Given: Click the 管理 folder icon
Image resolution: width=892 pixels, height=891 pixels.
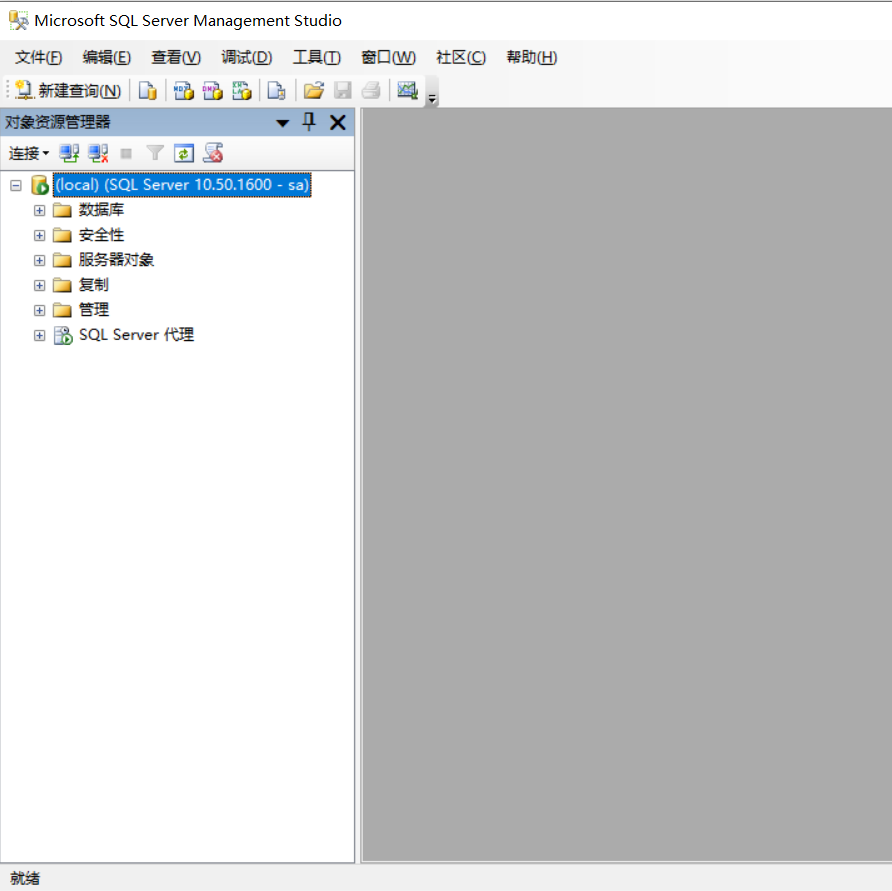Looking at the screenshot, I should click(62, 310).
